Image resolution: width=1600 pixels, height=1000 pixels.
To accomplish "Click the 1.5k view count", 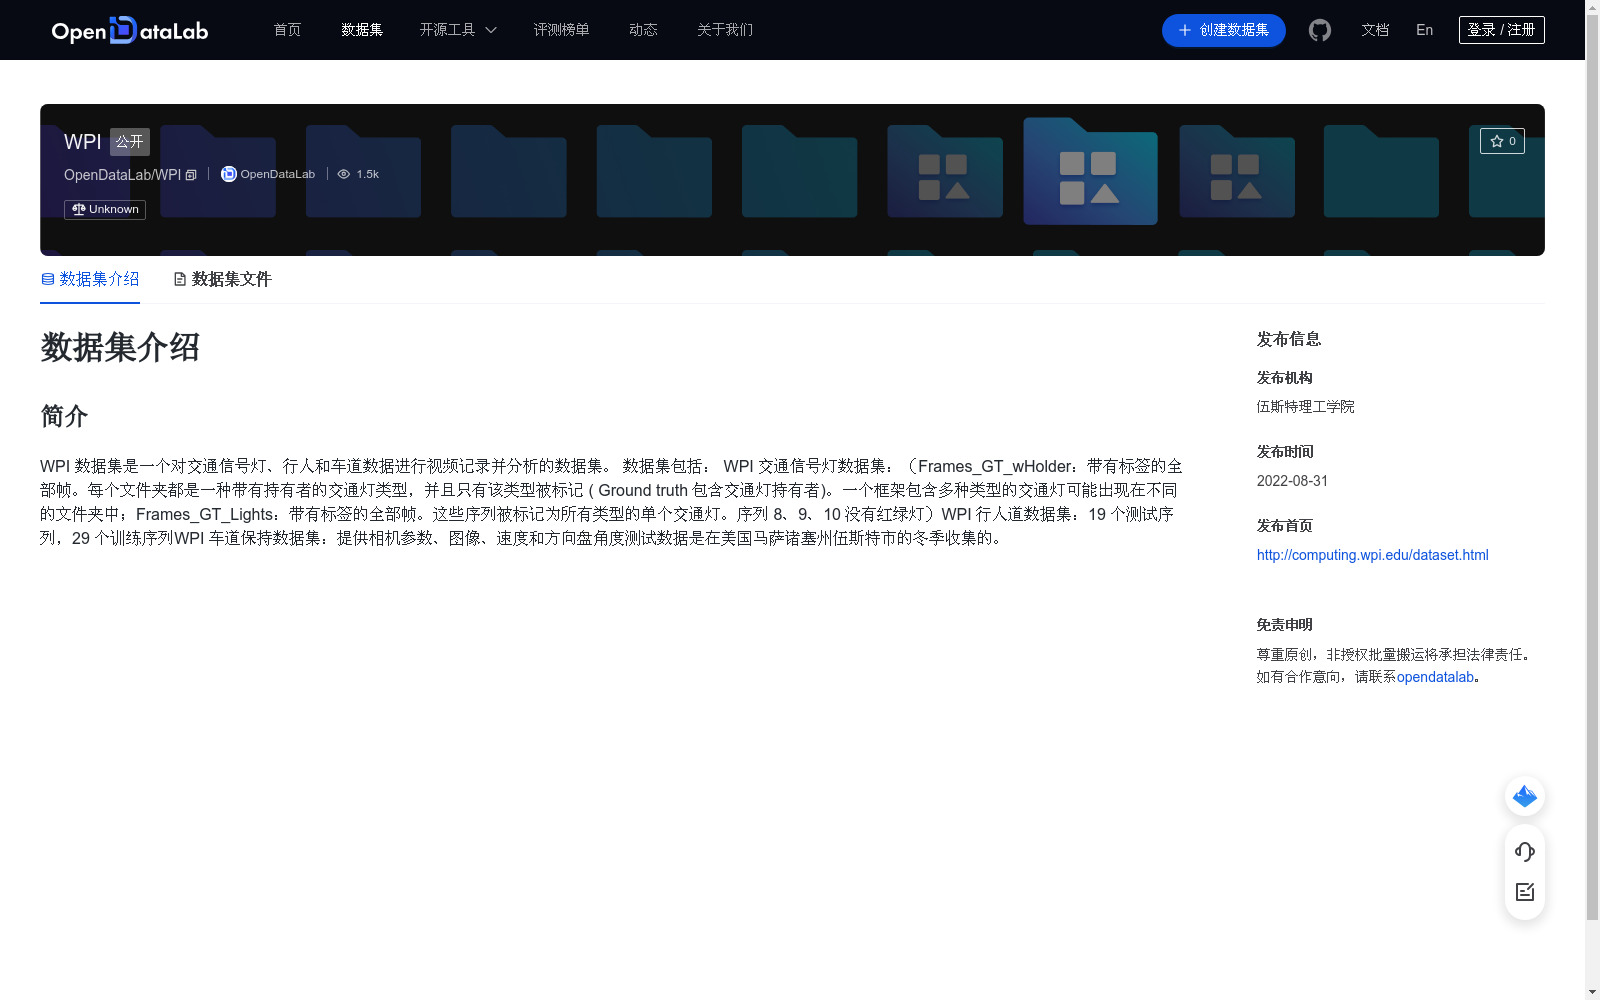I will point(368,174).
